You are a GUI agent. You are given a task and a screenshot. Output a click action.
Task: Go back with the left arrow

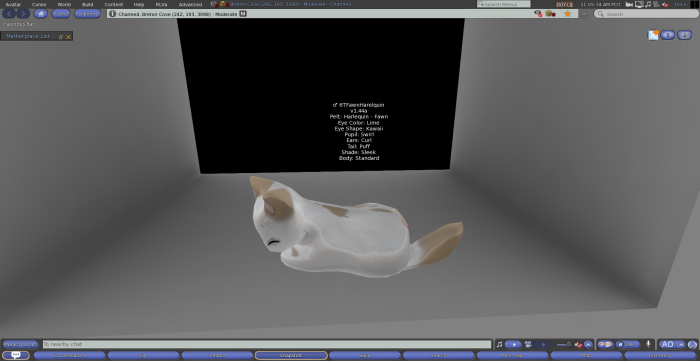9,14
